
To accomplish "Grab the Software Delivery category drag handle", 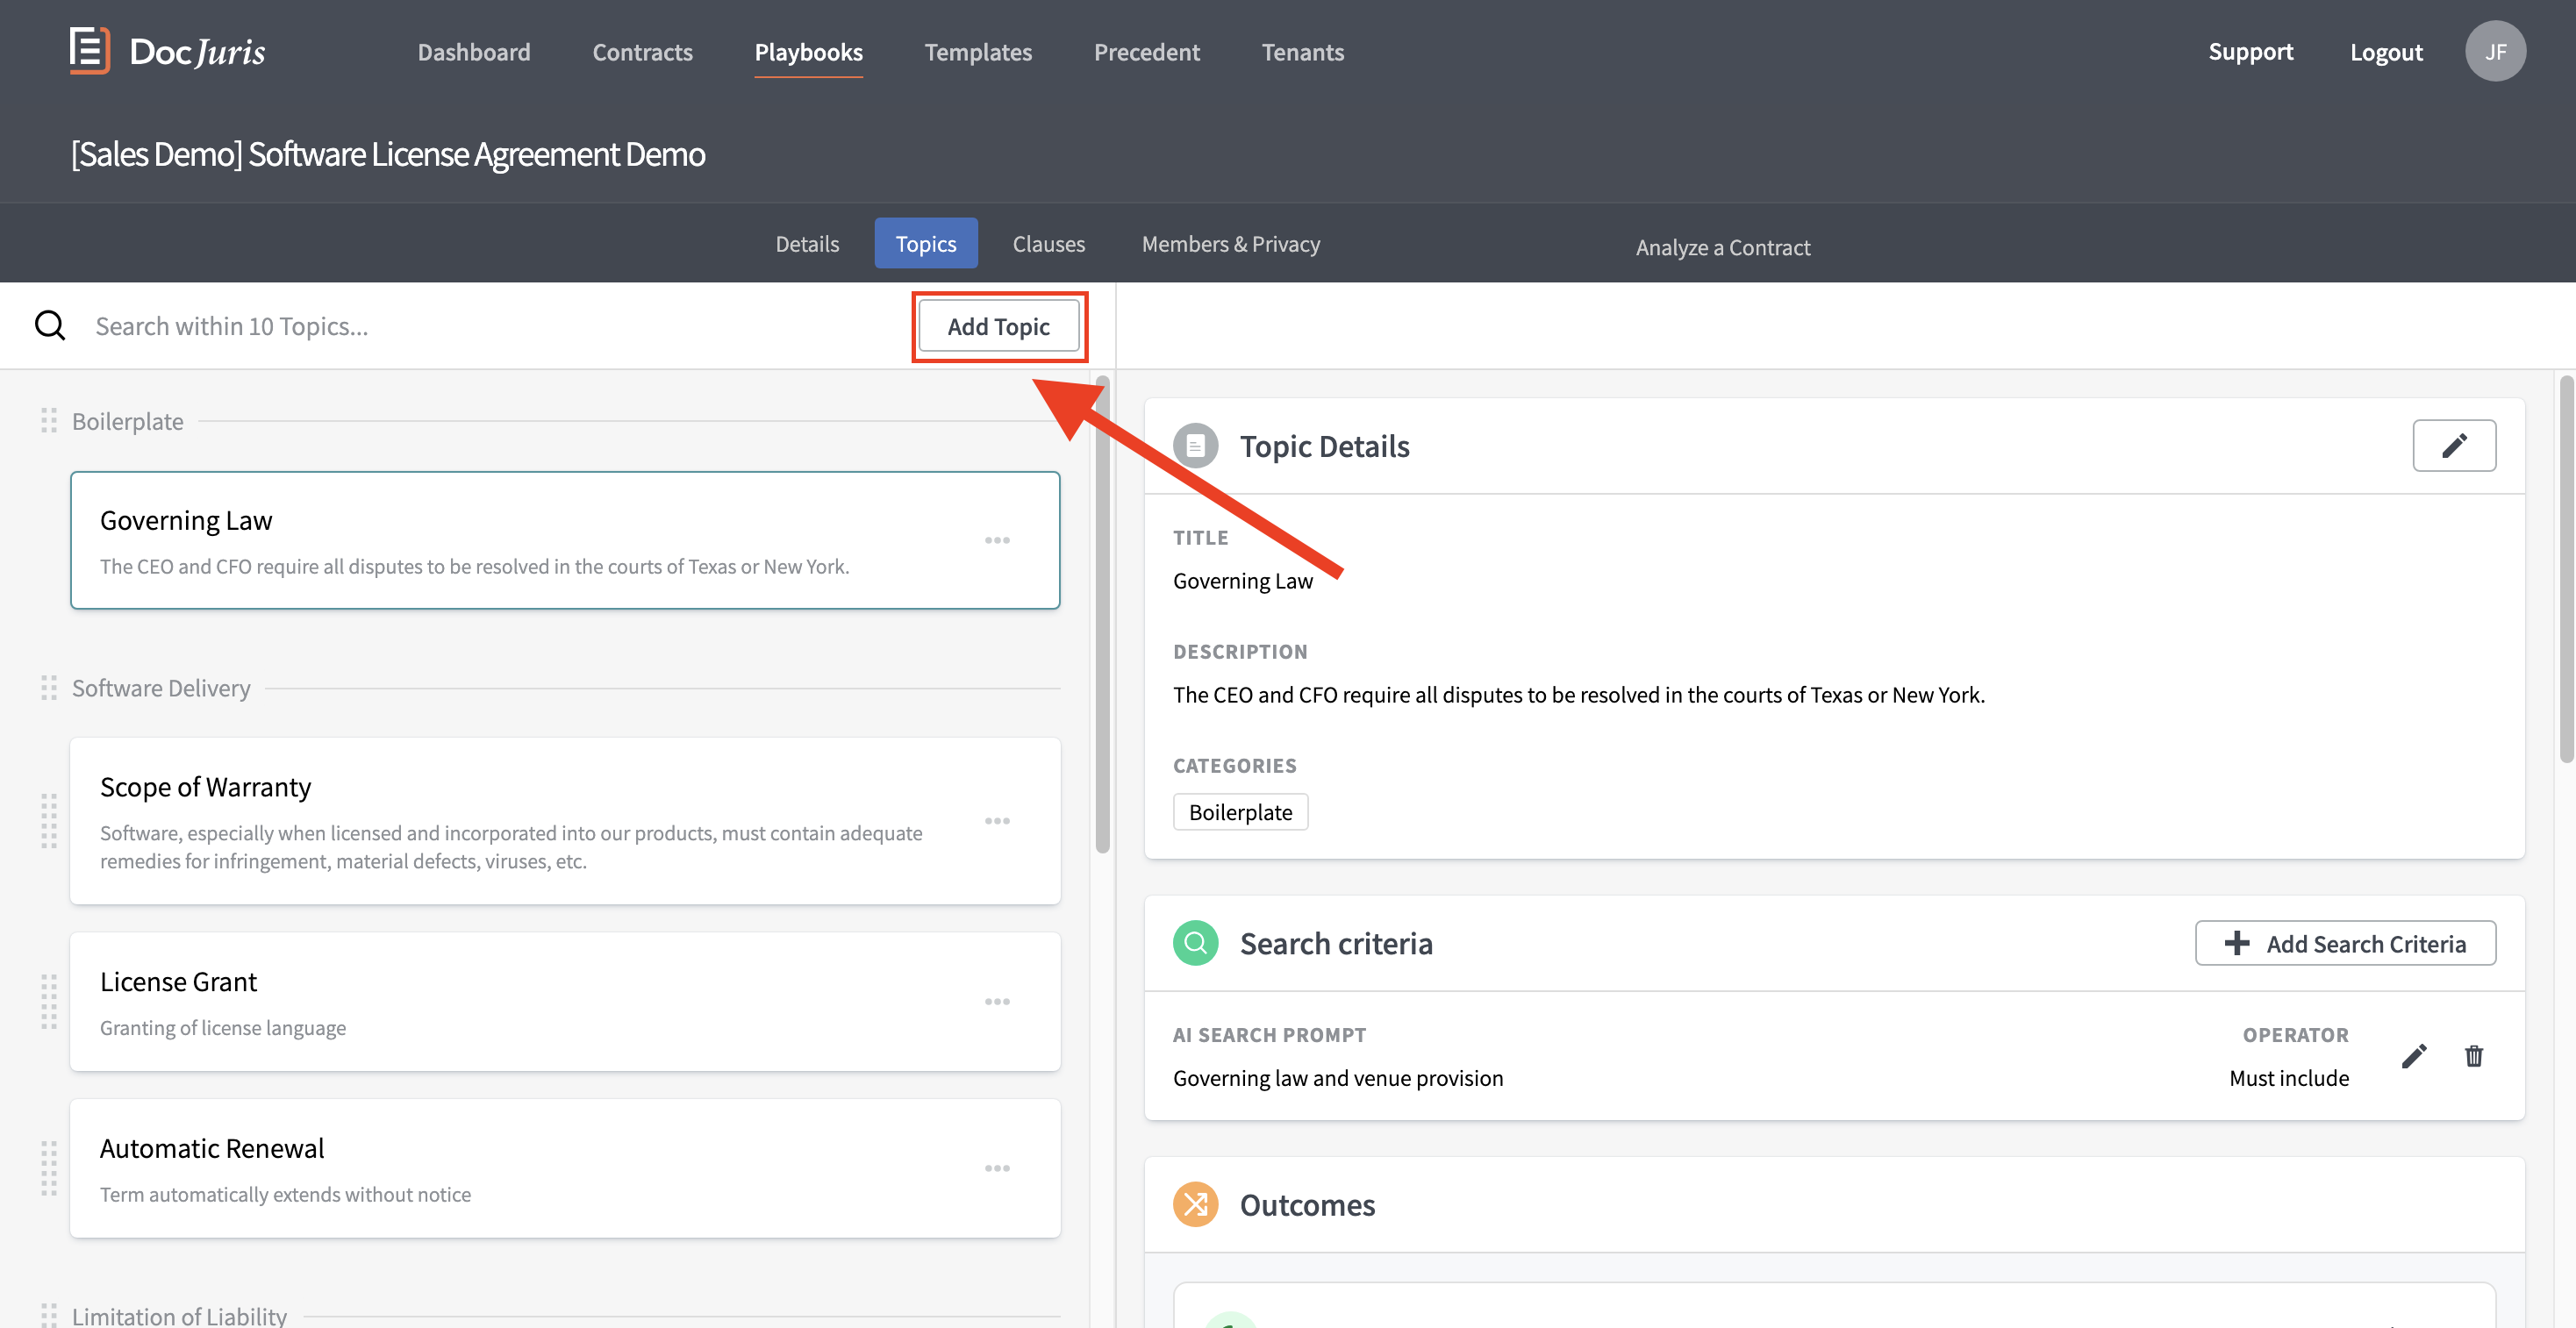I will pos(49,688).
